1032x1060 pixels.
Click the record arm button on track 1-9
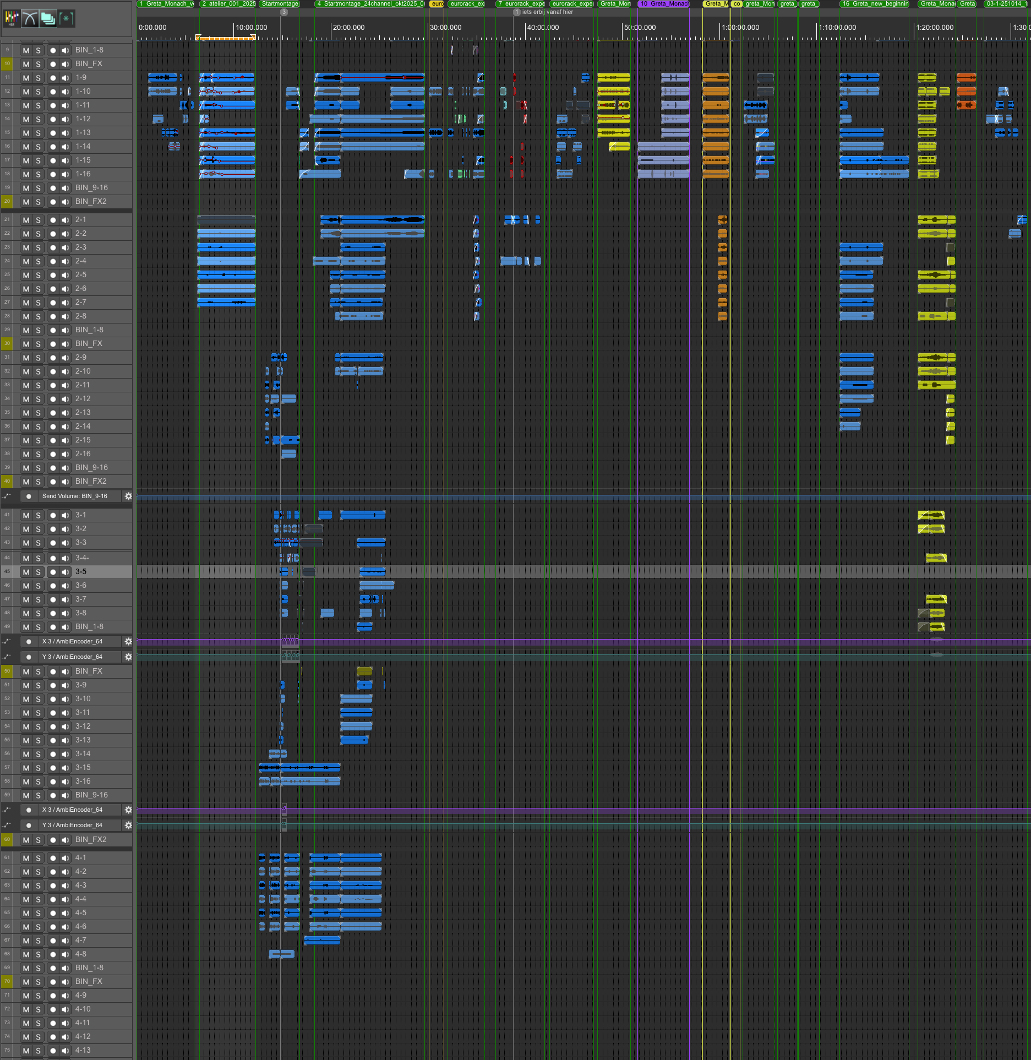coord(52,77)
